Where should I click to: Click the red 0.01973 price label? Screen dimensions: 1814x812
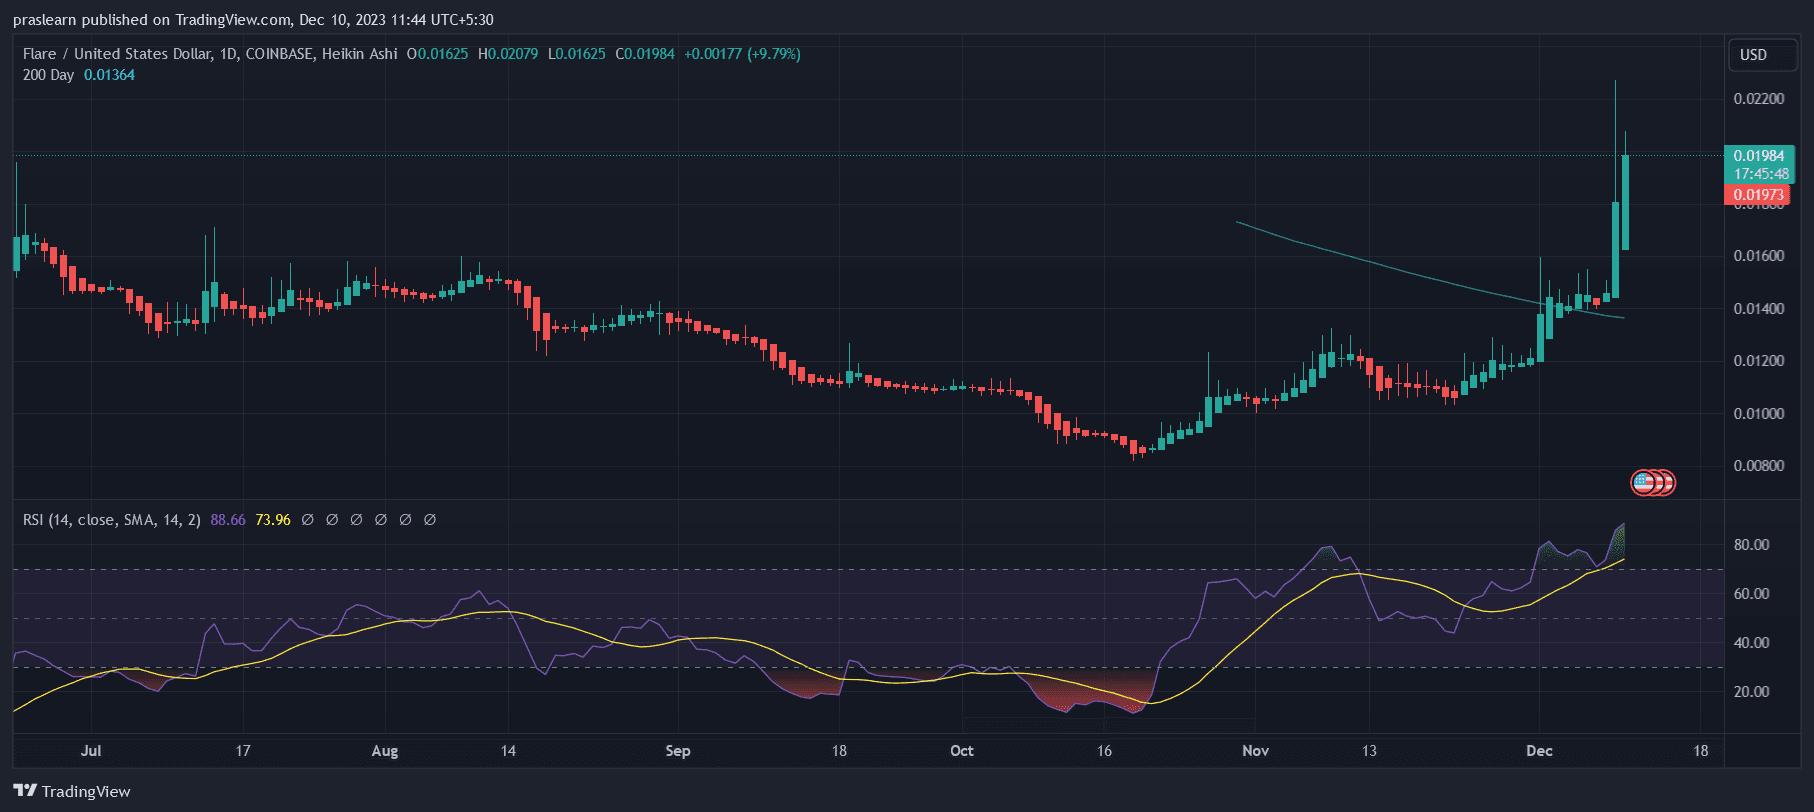[x=1759, y=195]
